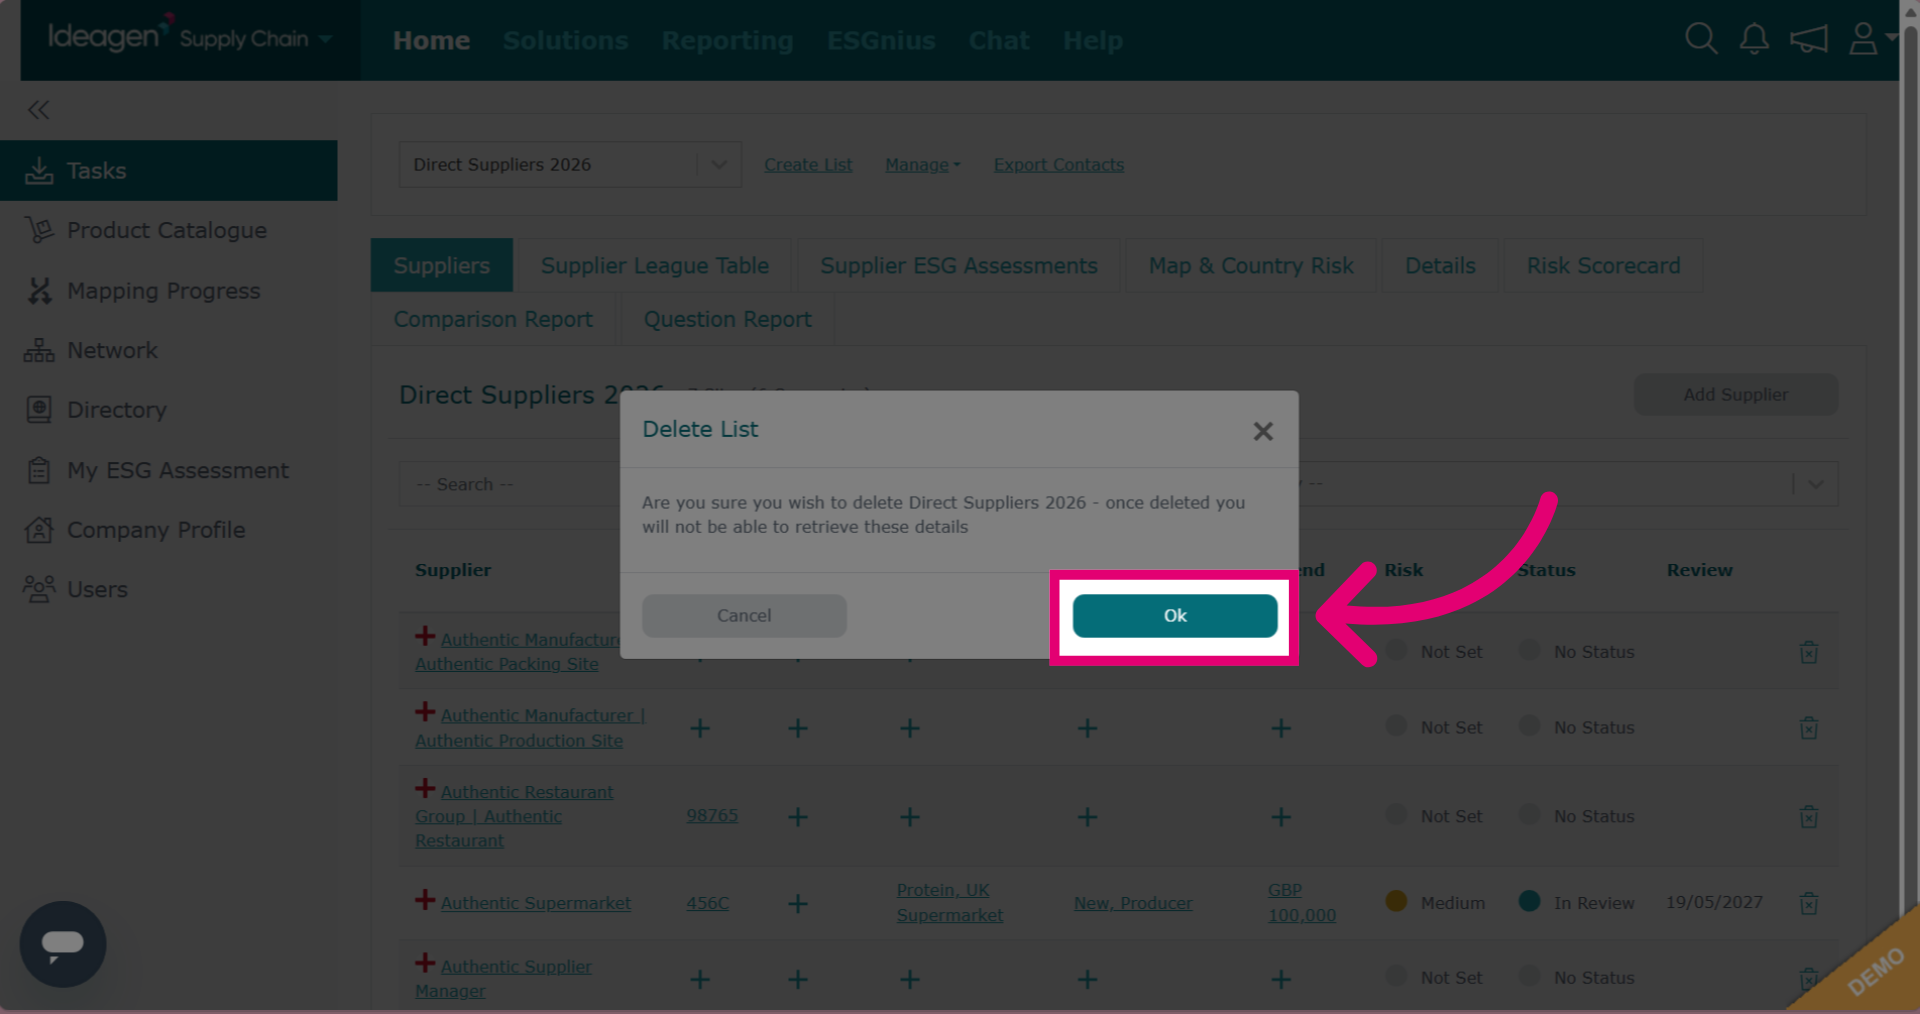Expand the Authentic Production Site supplier row

[x=425, y=712]
